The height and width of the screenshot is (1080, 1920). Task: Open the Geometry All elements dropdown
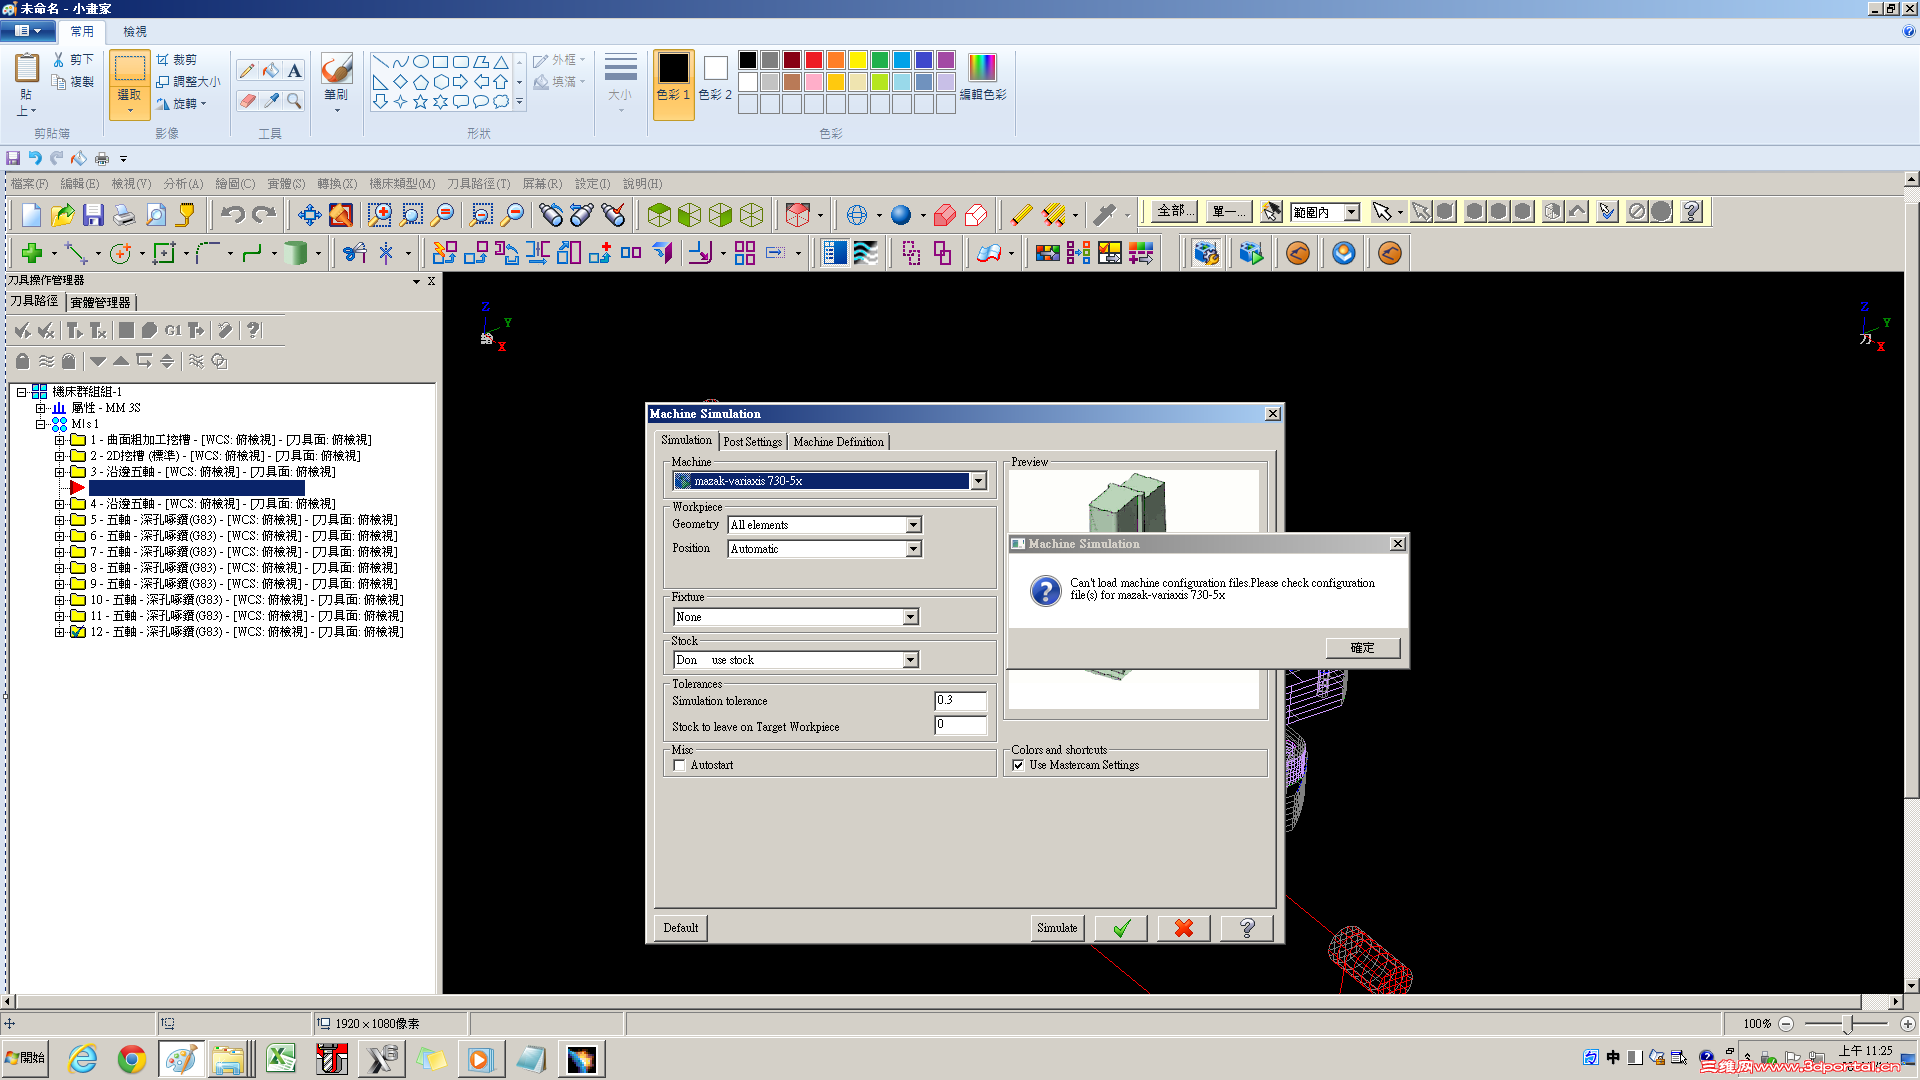[x=913, y=525]
